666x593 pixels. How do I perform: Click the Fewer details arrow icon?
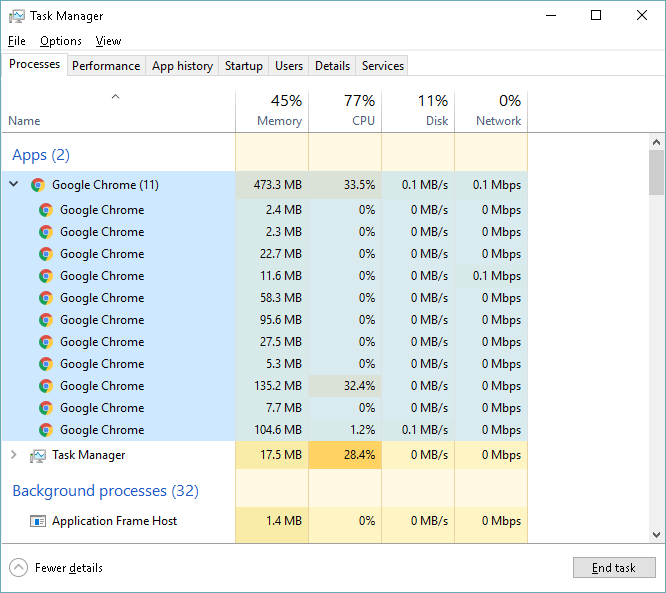tap(18, 568)
